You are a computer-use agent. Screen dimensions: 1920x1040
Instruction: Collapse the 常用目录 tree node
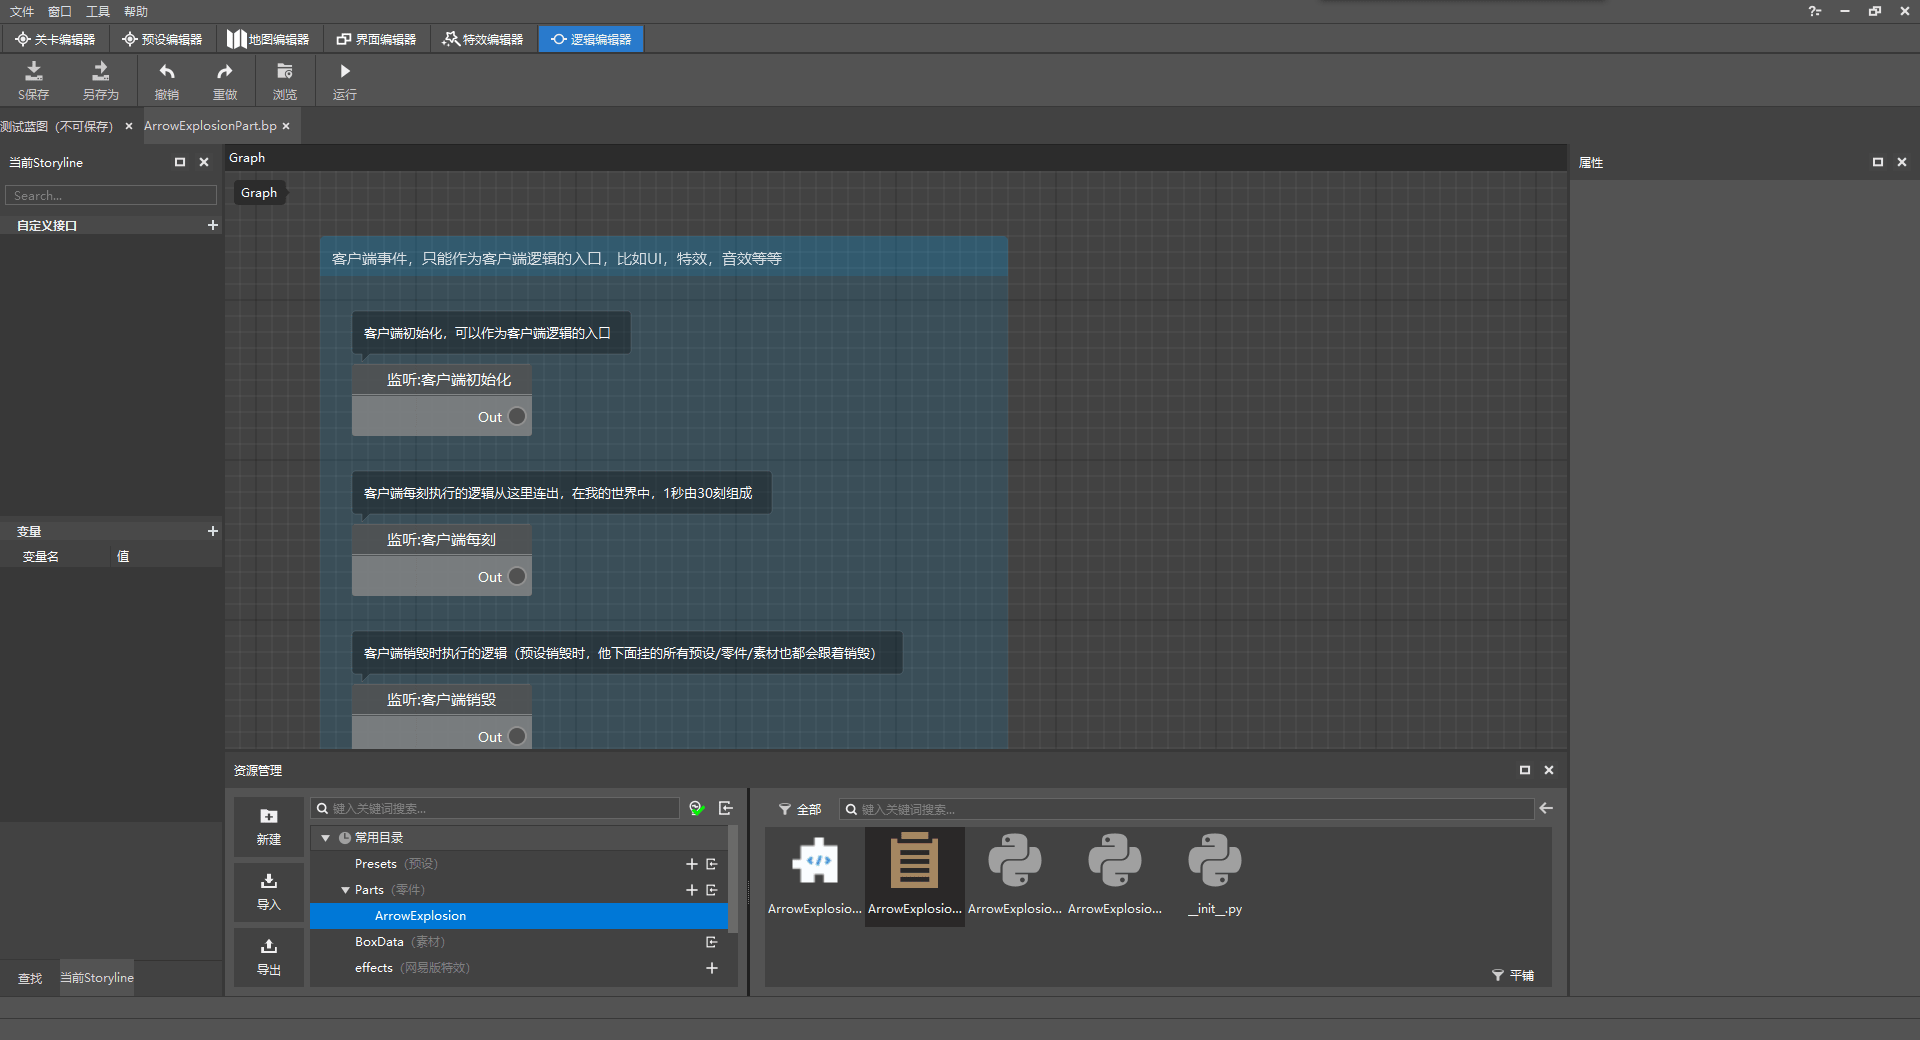[325, 838]
